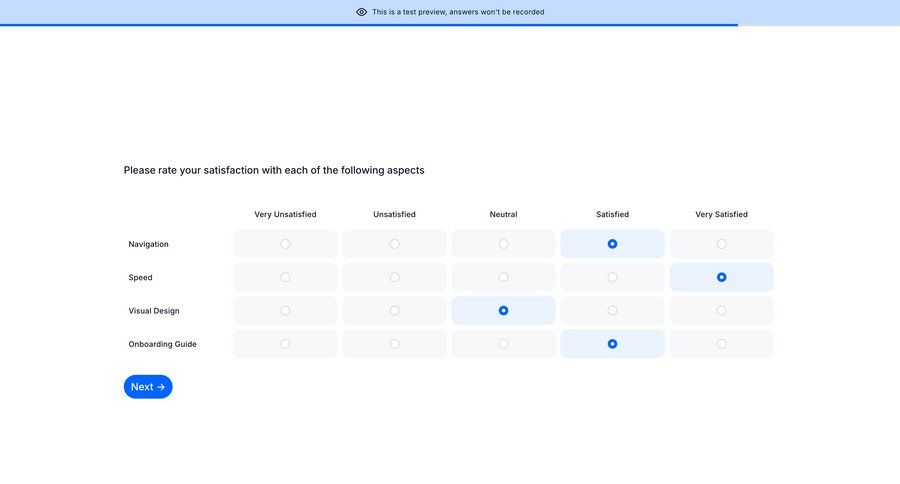900x484 pixels.
Task: Select Unsatisfied for Visual Design
Action: pos(394,311)
